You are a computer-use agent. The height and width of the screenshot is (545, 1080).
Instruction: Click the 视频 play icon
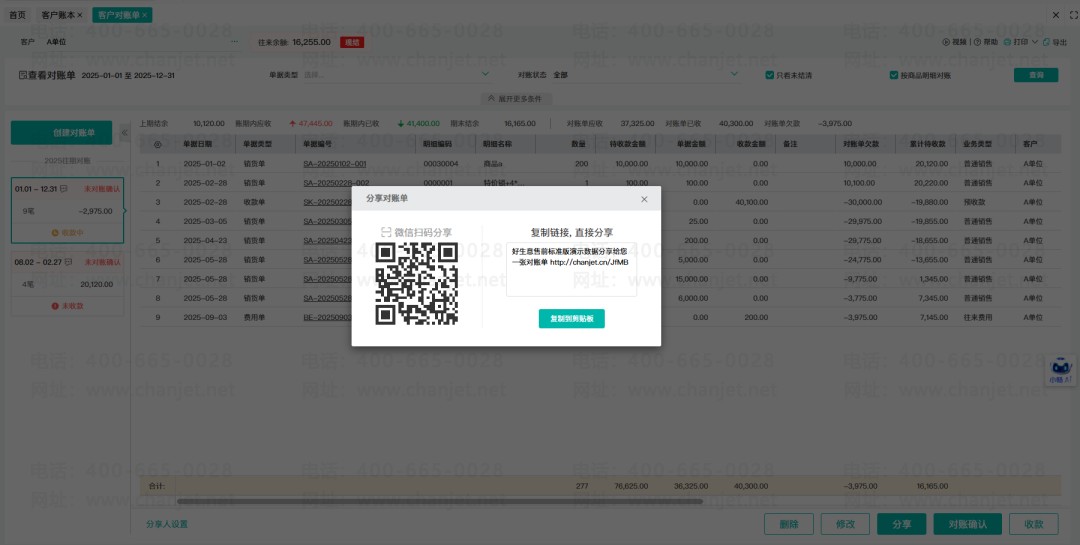[946, 42]
